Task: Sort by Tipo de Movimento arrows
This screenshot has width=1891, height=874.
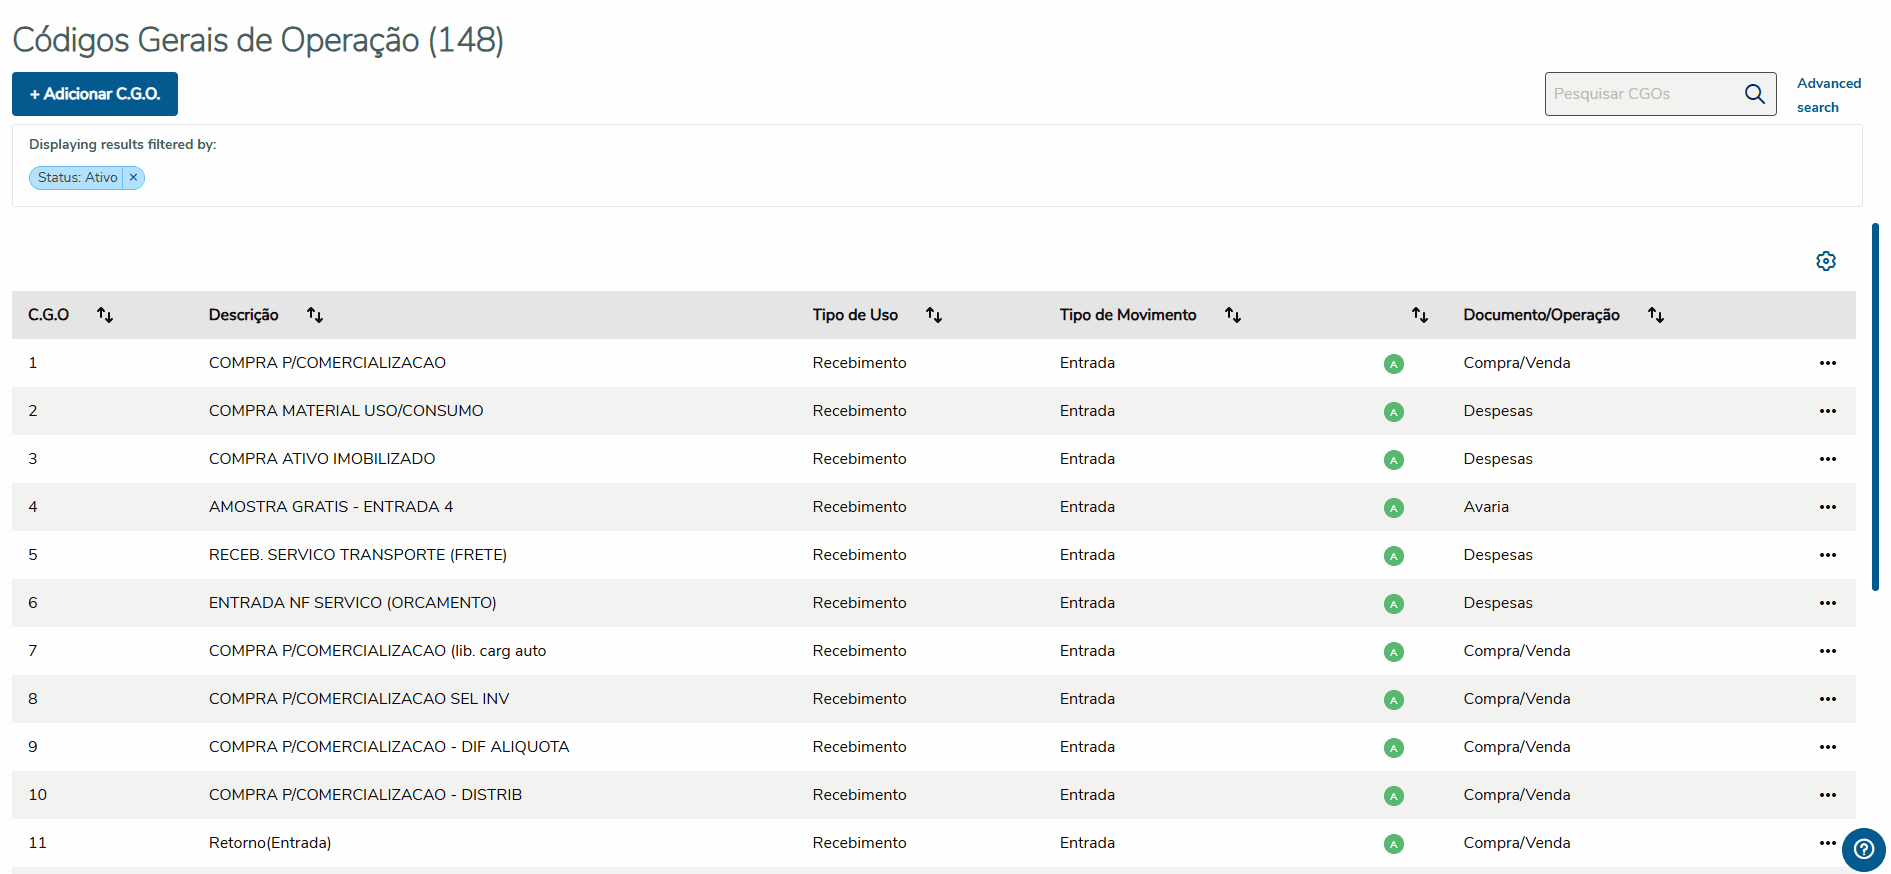Action: [x=1233, y=315]
